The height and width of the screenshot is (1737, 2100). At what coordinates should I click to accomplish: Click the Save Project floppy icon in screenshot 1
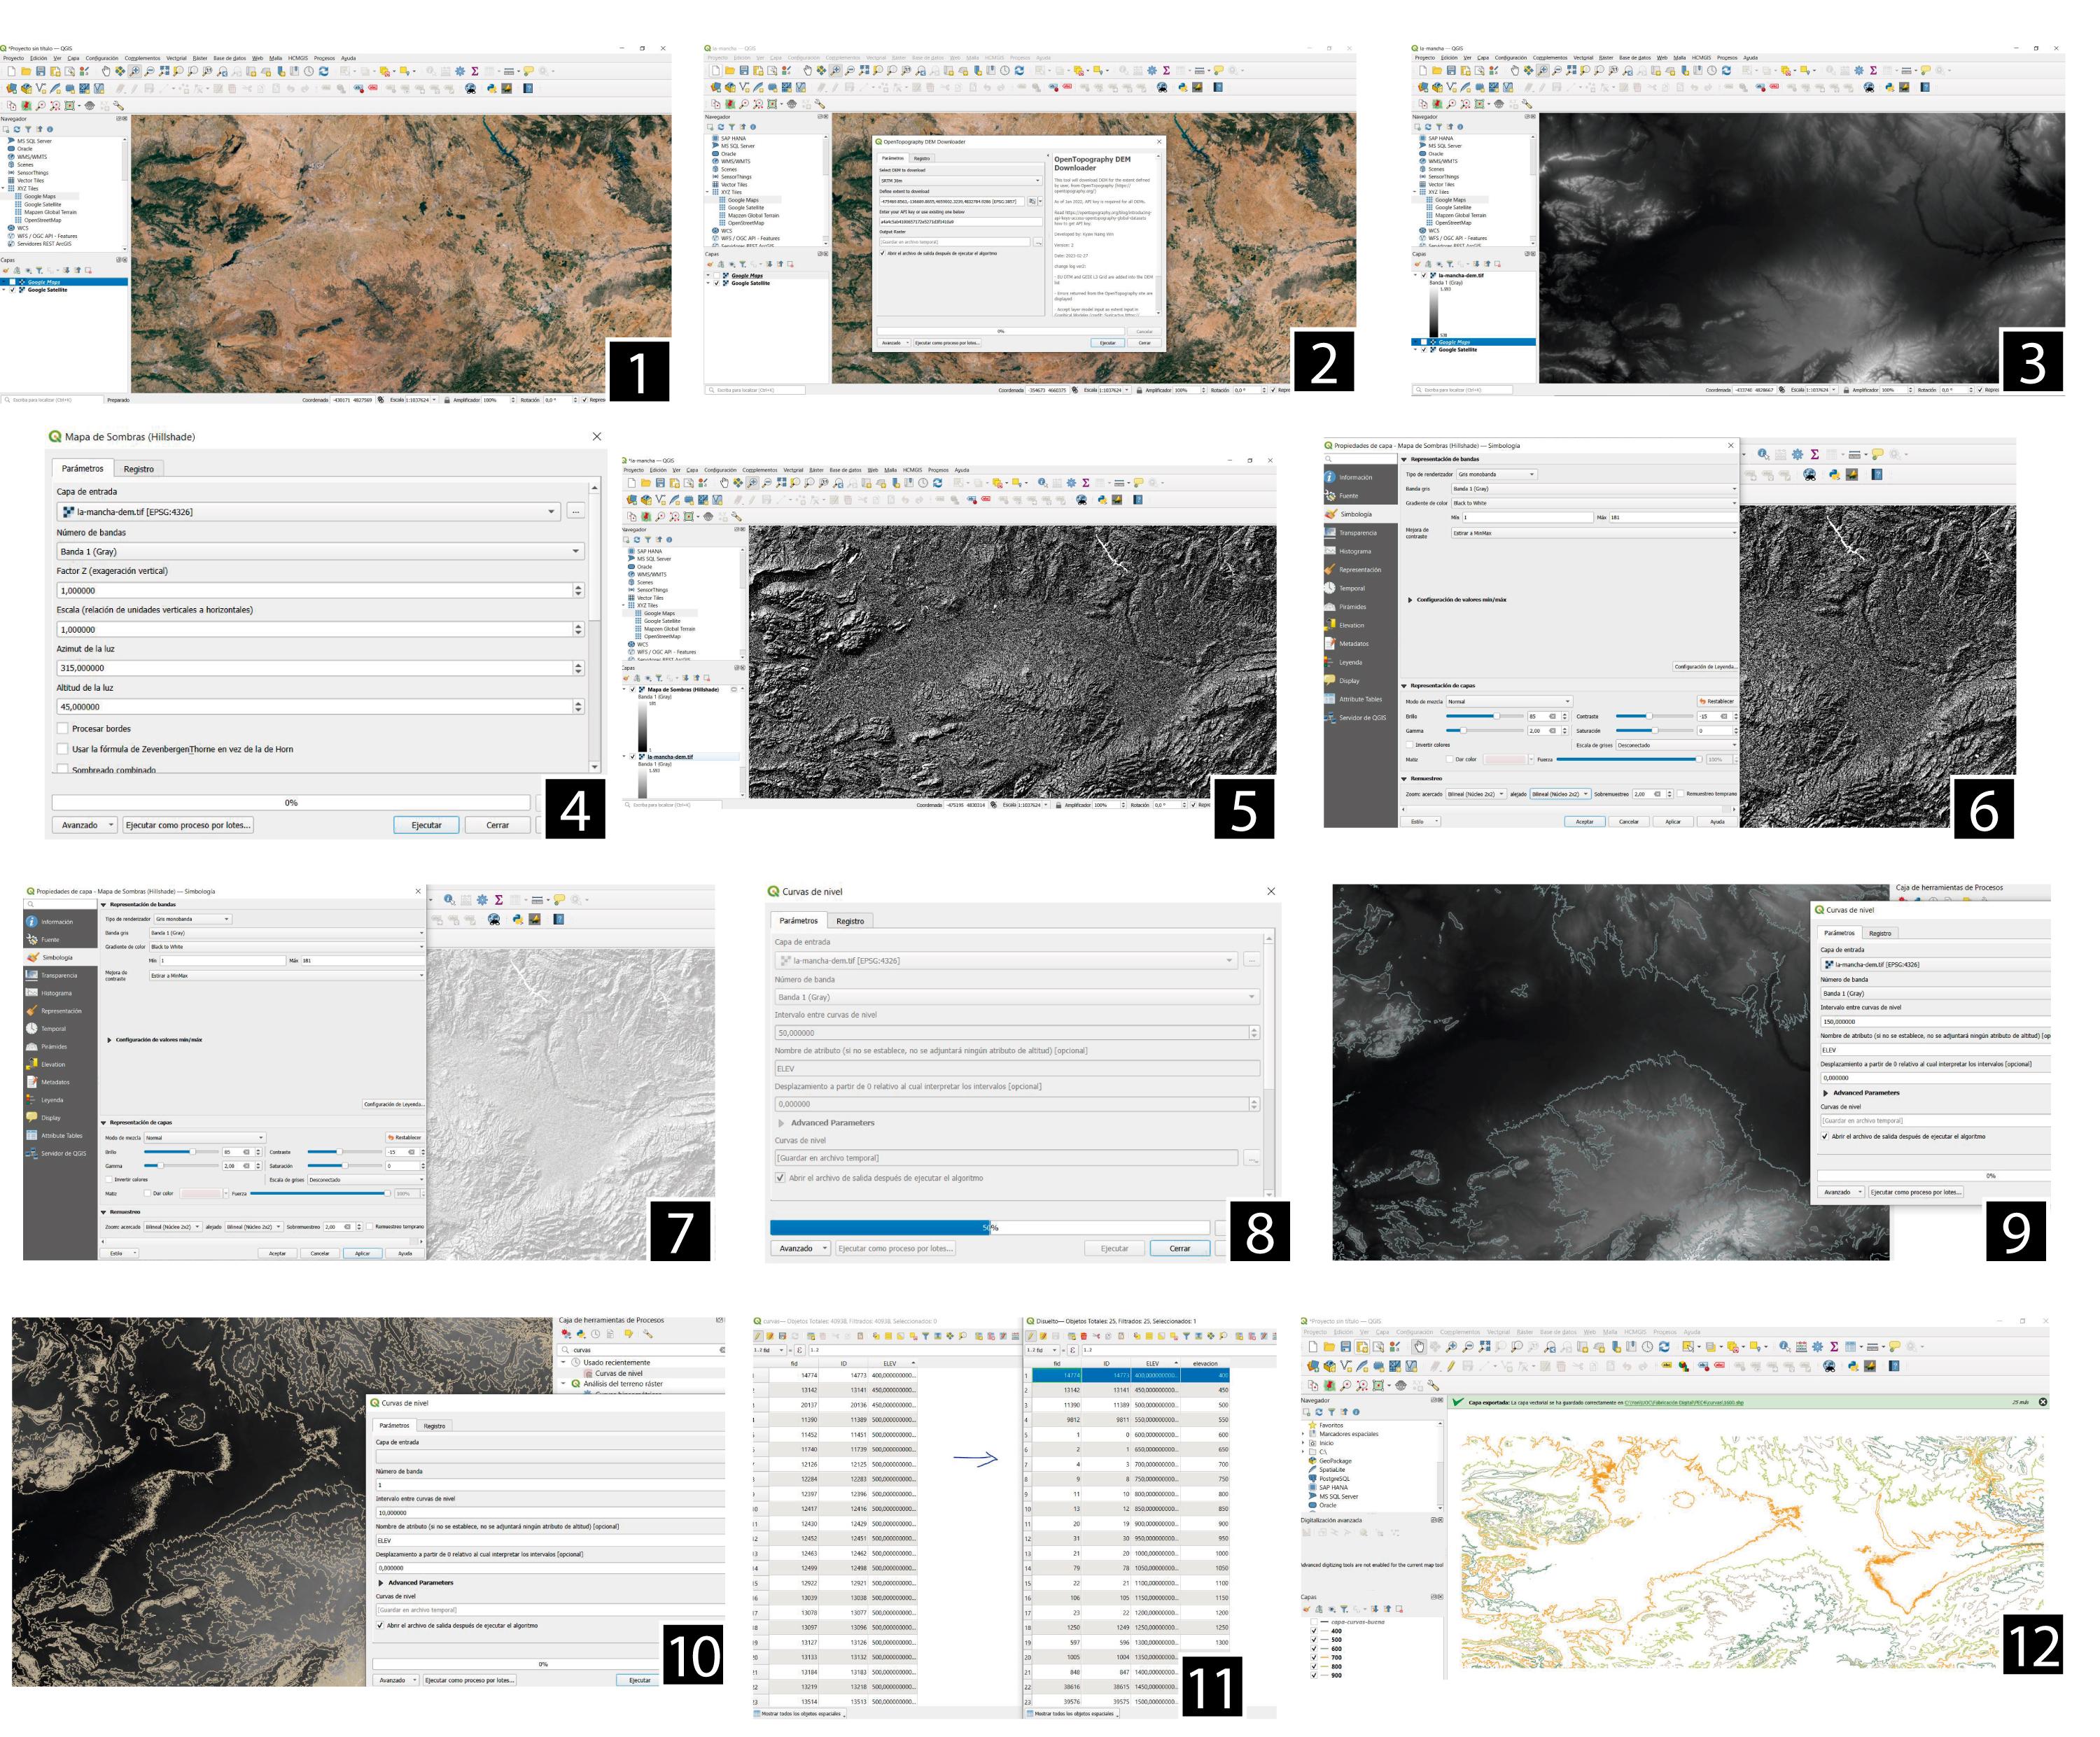point(40,71)
